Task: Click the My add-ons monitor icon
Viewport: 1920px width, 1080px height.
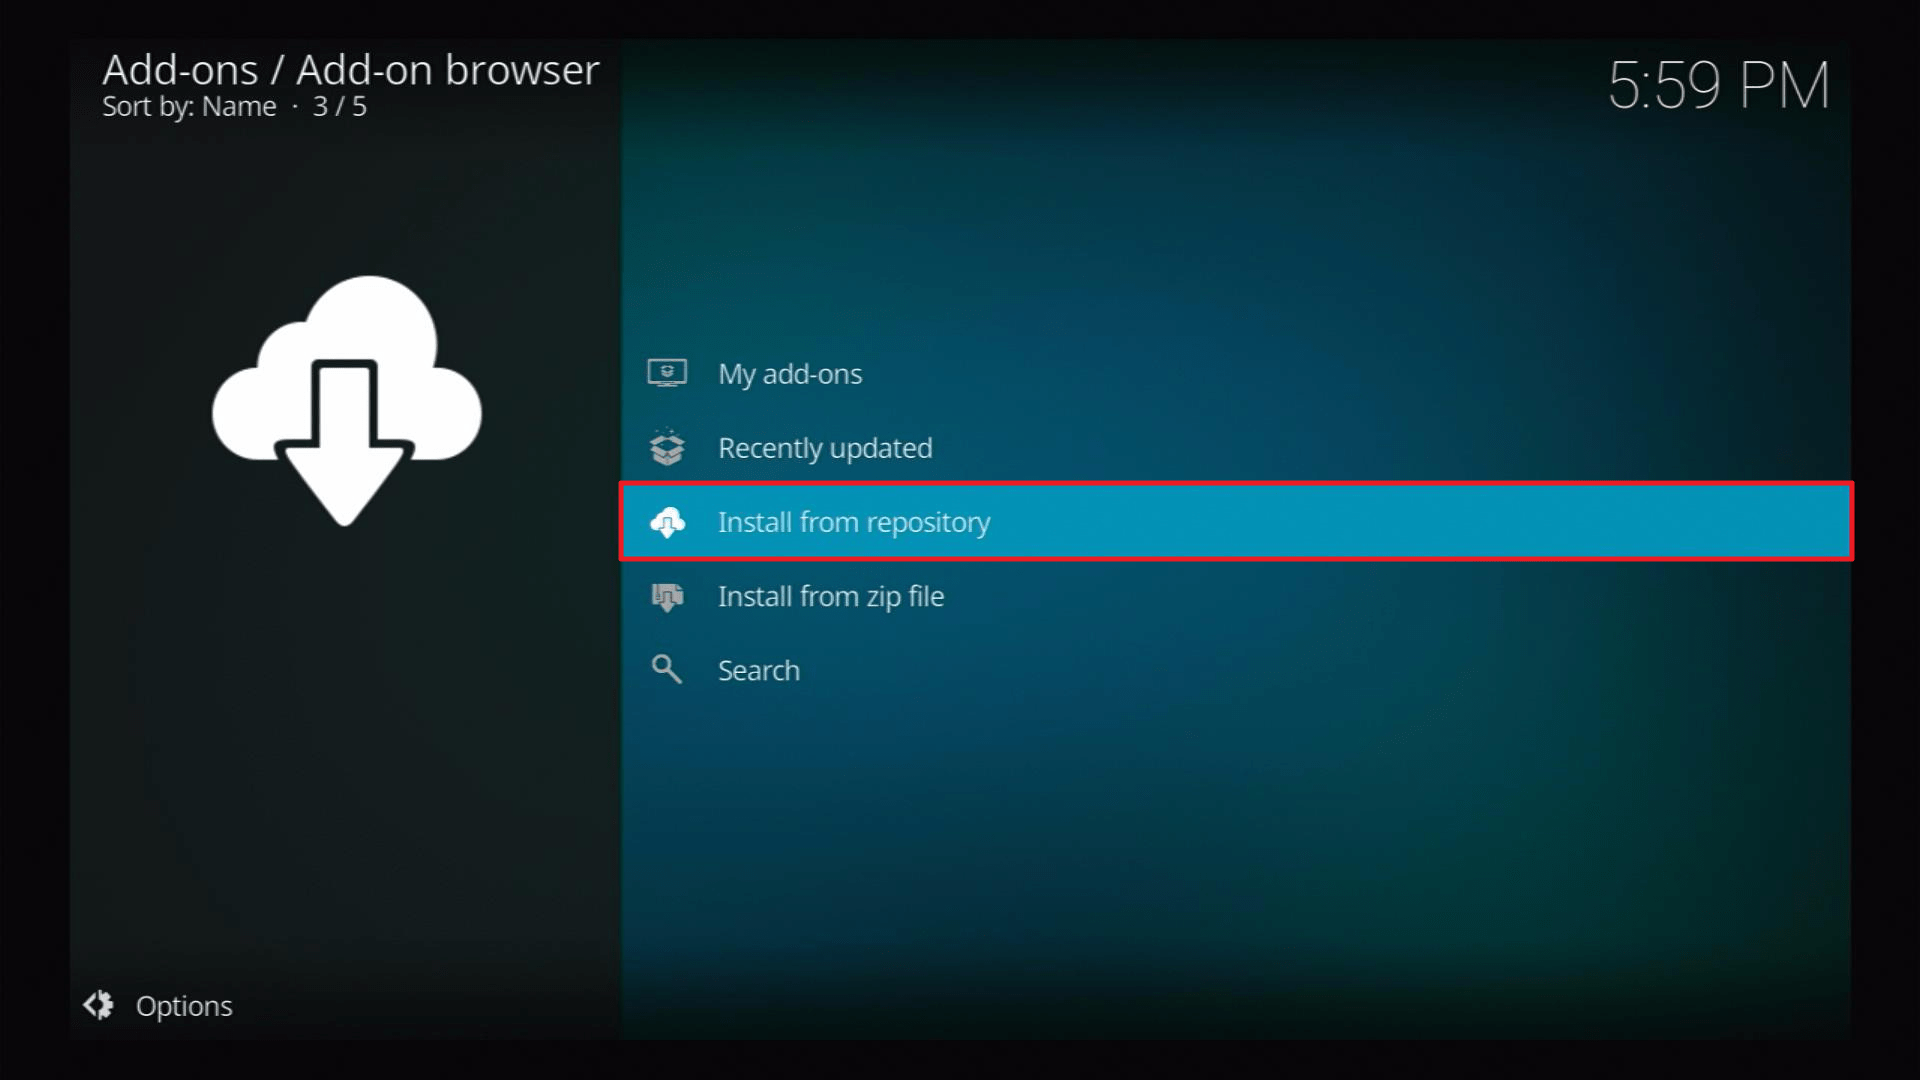Action: point(667,373)
